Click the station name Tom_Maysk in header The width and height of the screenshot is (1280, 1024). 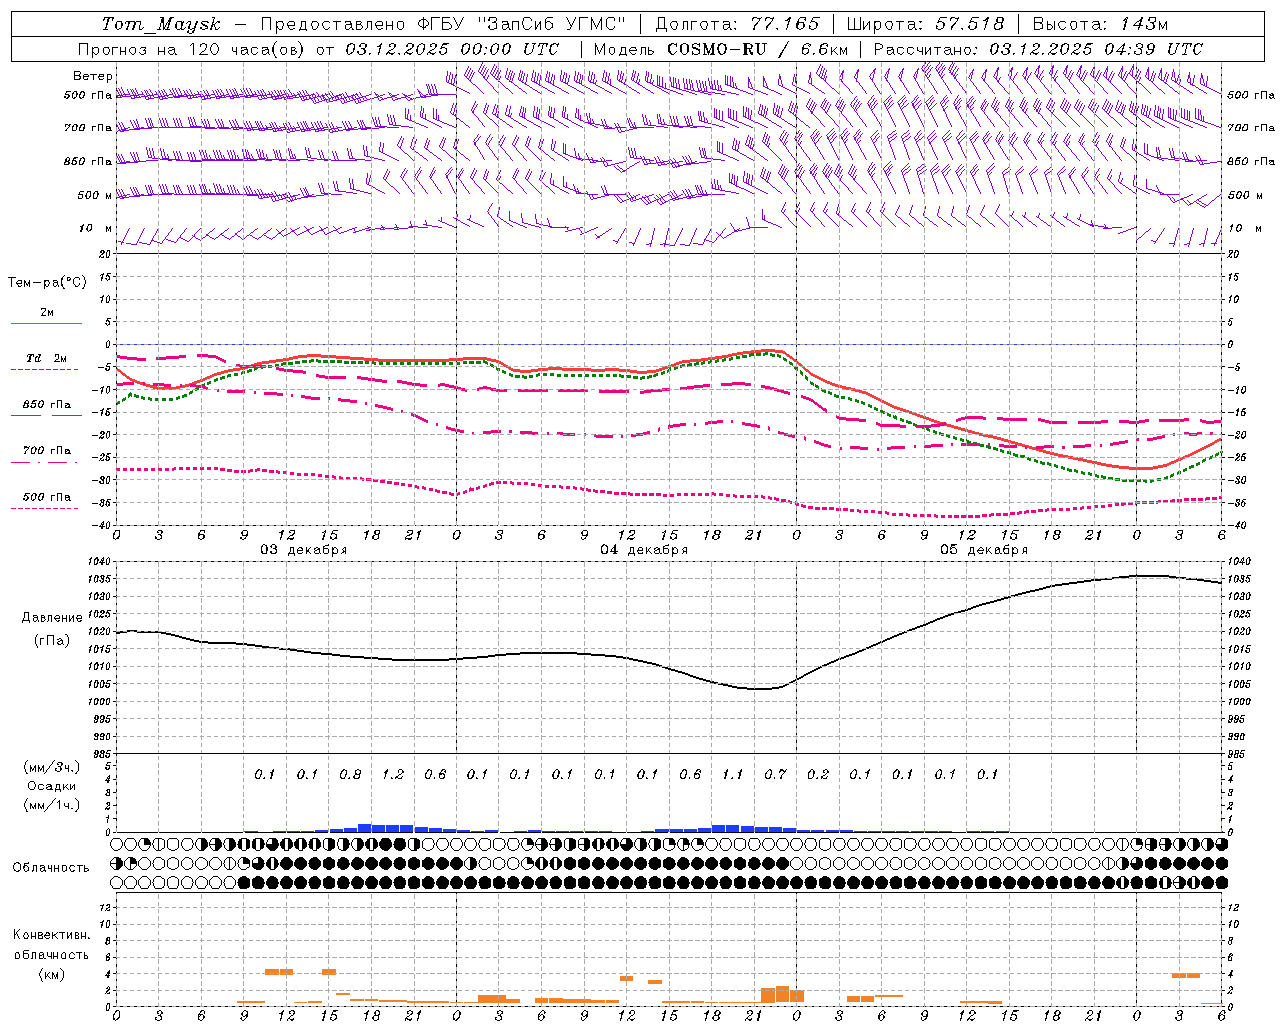(161, 24)
